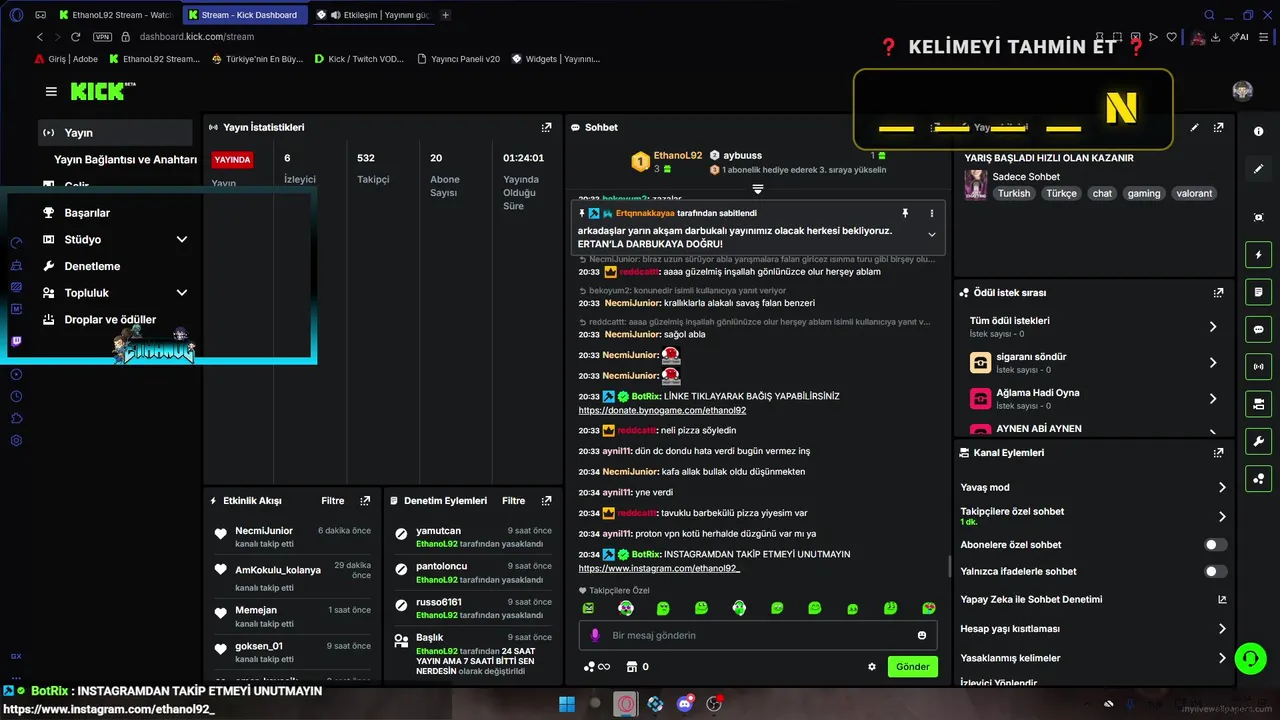Switch to EthanoL92 Stream browser tab
The width and height of the screenshot is (1280, 720).
pyautogui.click(x=114, y=15)
